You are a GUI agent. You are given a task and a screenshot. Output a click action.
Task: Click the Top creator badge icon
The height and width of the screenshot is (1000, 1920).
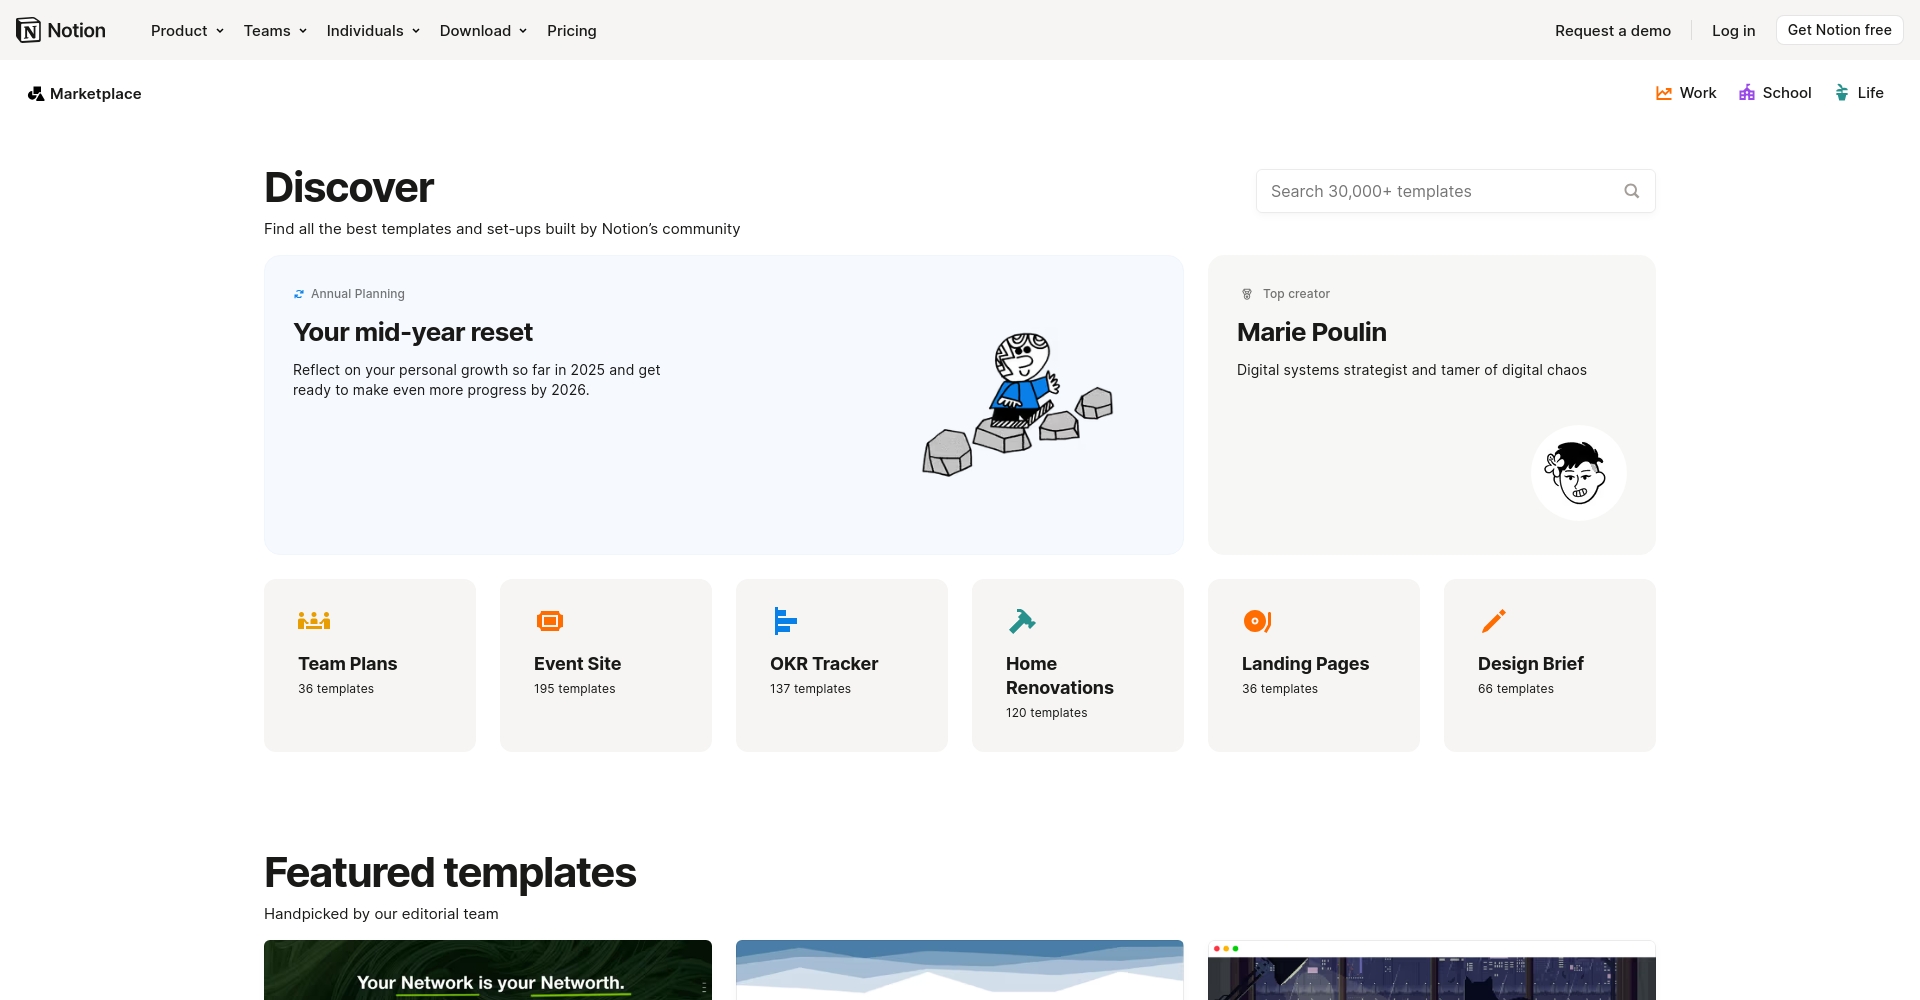1247,294
